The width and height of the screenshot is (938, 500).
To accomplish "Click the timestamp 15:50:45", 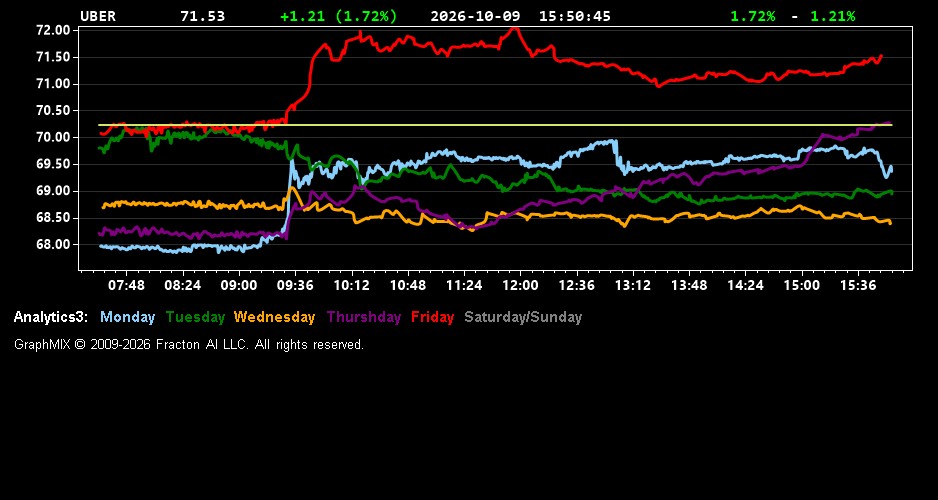I will pos(575,16).
